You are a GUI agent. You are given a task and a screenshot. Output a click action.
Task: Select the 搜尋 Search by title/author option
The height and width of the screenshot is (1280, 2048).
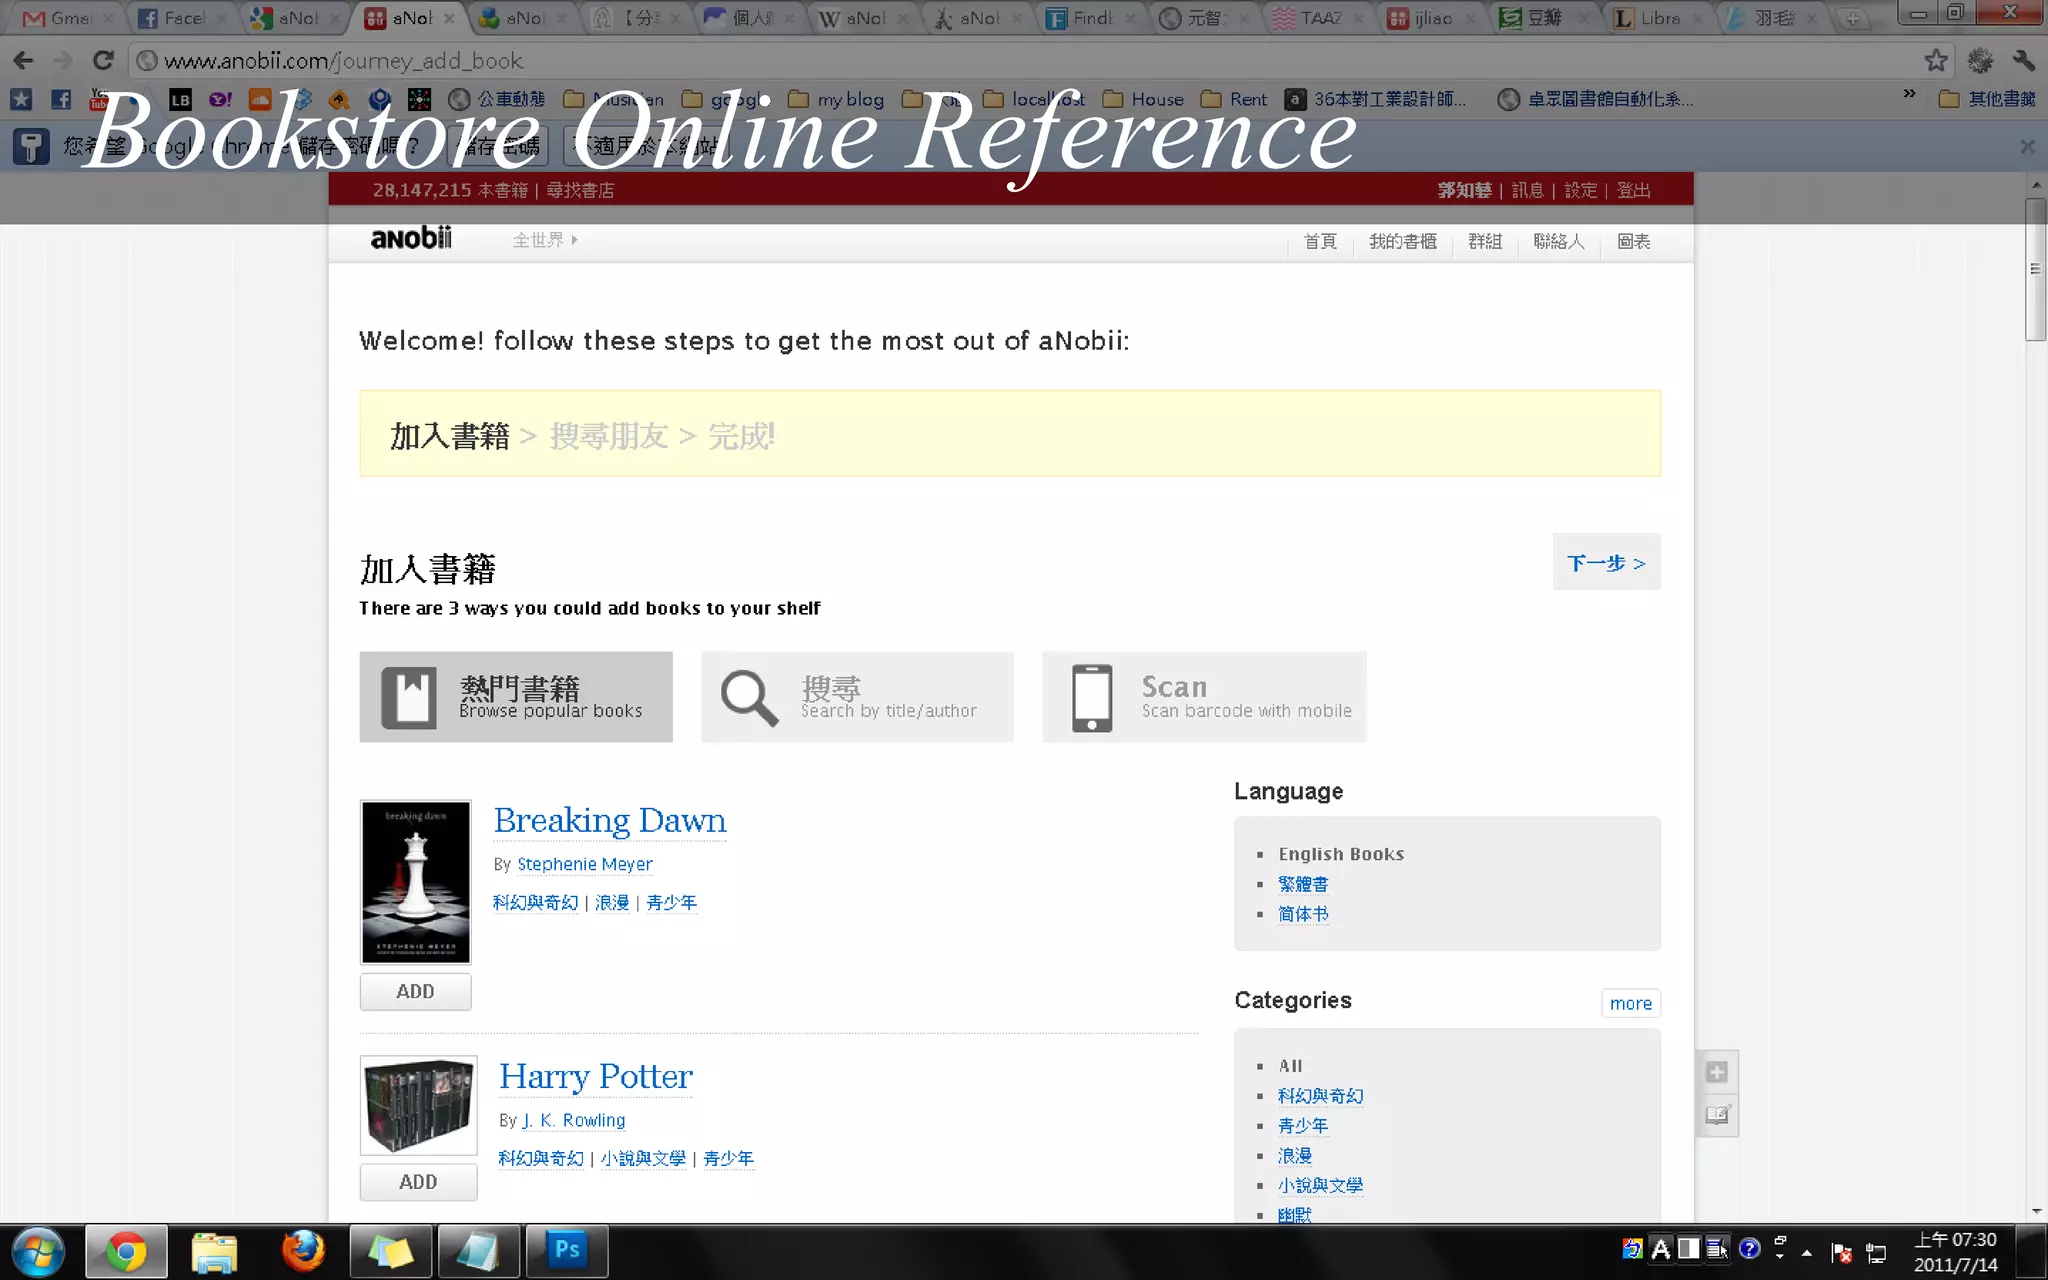coord(857,697)
